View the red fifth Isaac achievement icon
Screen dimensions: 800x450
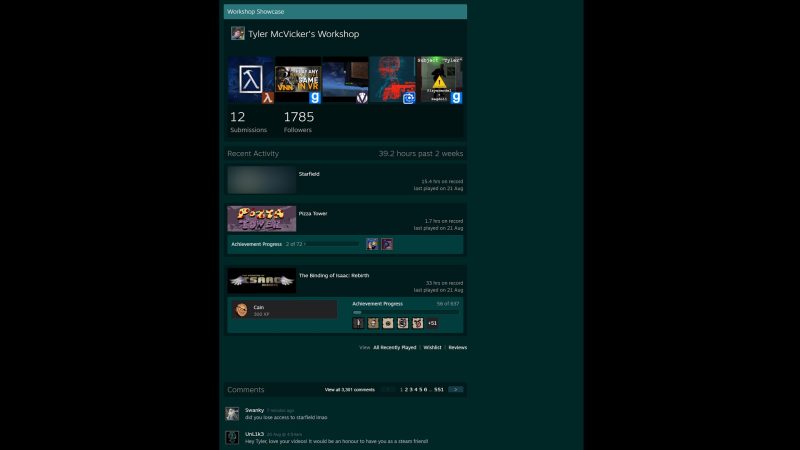417,323
